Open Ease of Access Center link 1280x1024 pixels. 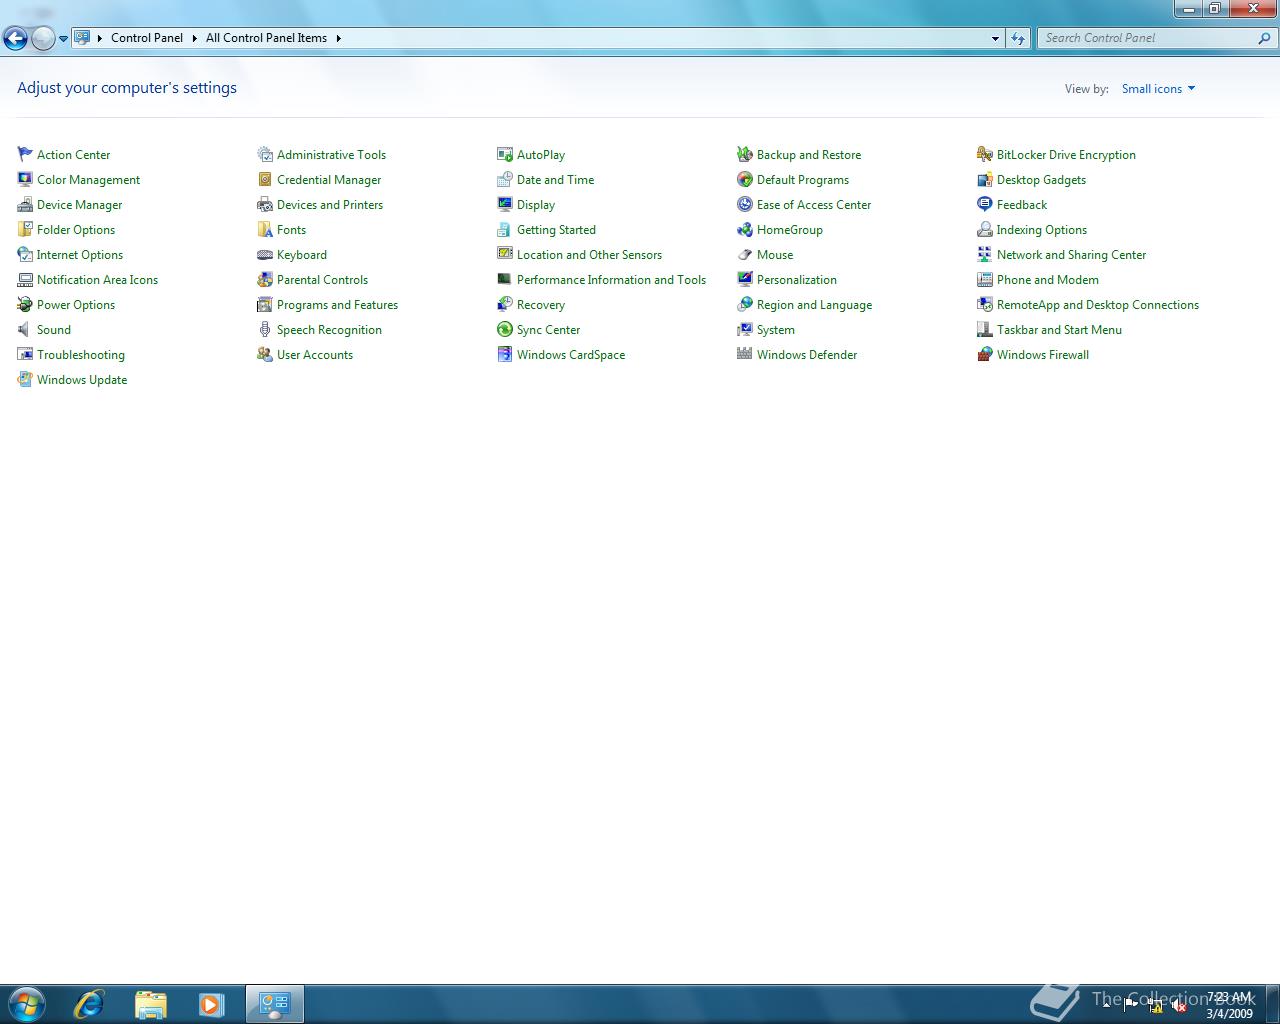click(x=814, y=205)
